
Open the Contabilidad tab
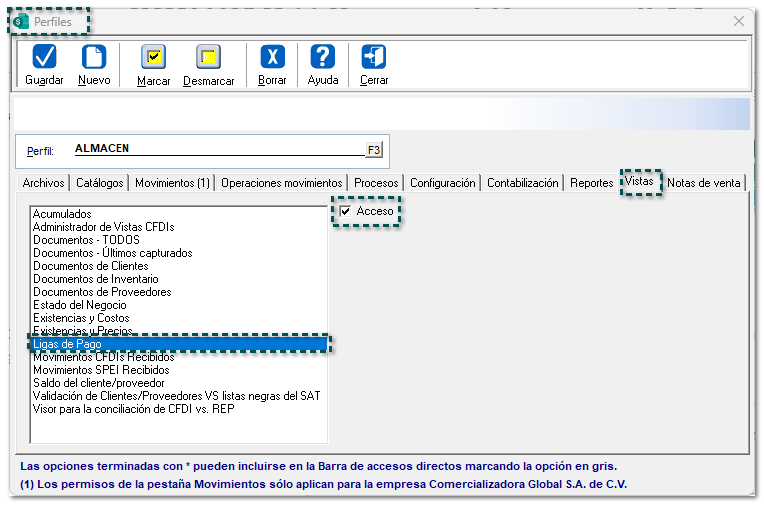click(x=522, y=183)
